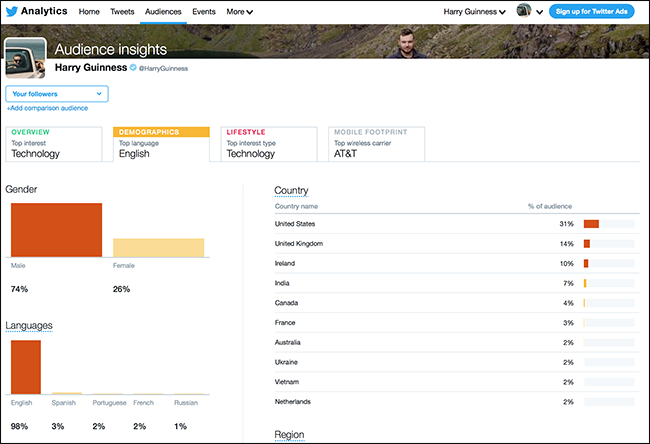Screen dimensions: 650x444
Task: Open the Tweets section
Action: 122,12
